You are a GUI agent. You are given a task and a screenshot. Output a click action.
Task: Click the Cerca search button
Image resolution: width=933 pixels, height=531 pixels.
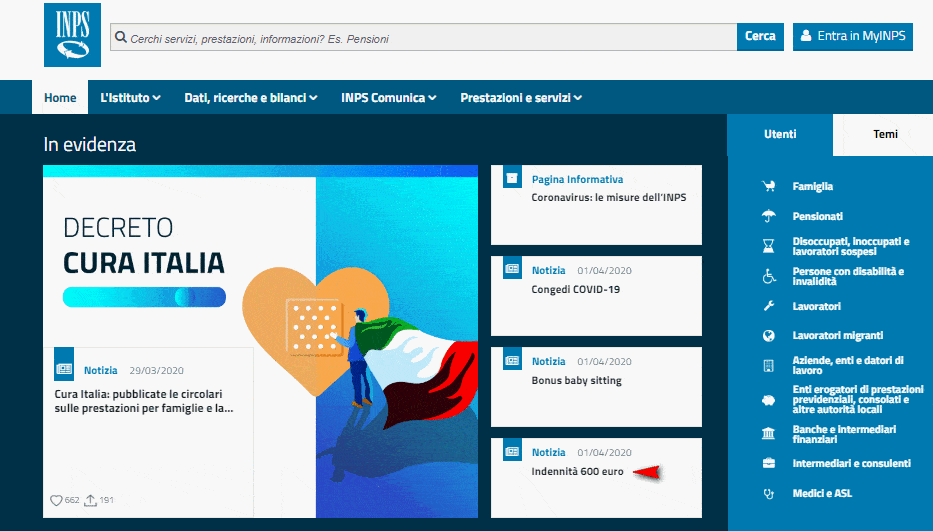pos(760,37)
